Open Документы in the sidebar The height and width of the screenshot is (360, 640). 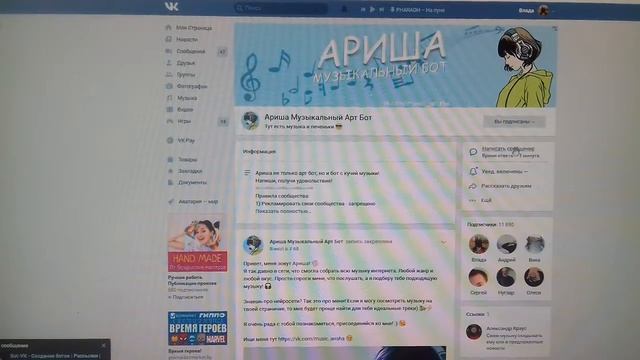tap(192, 182)
